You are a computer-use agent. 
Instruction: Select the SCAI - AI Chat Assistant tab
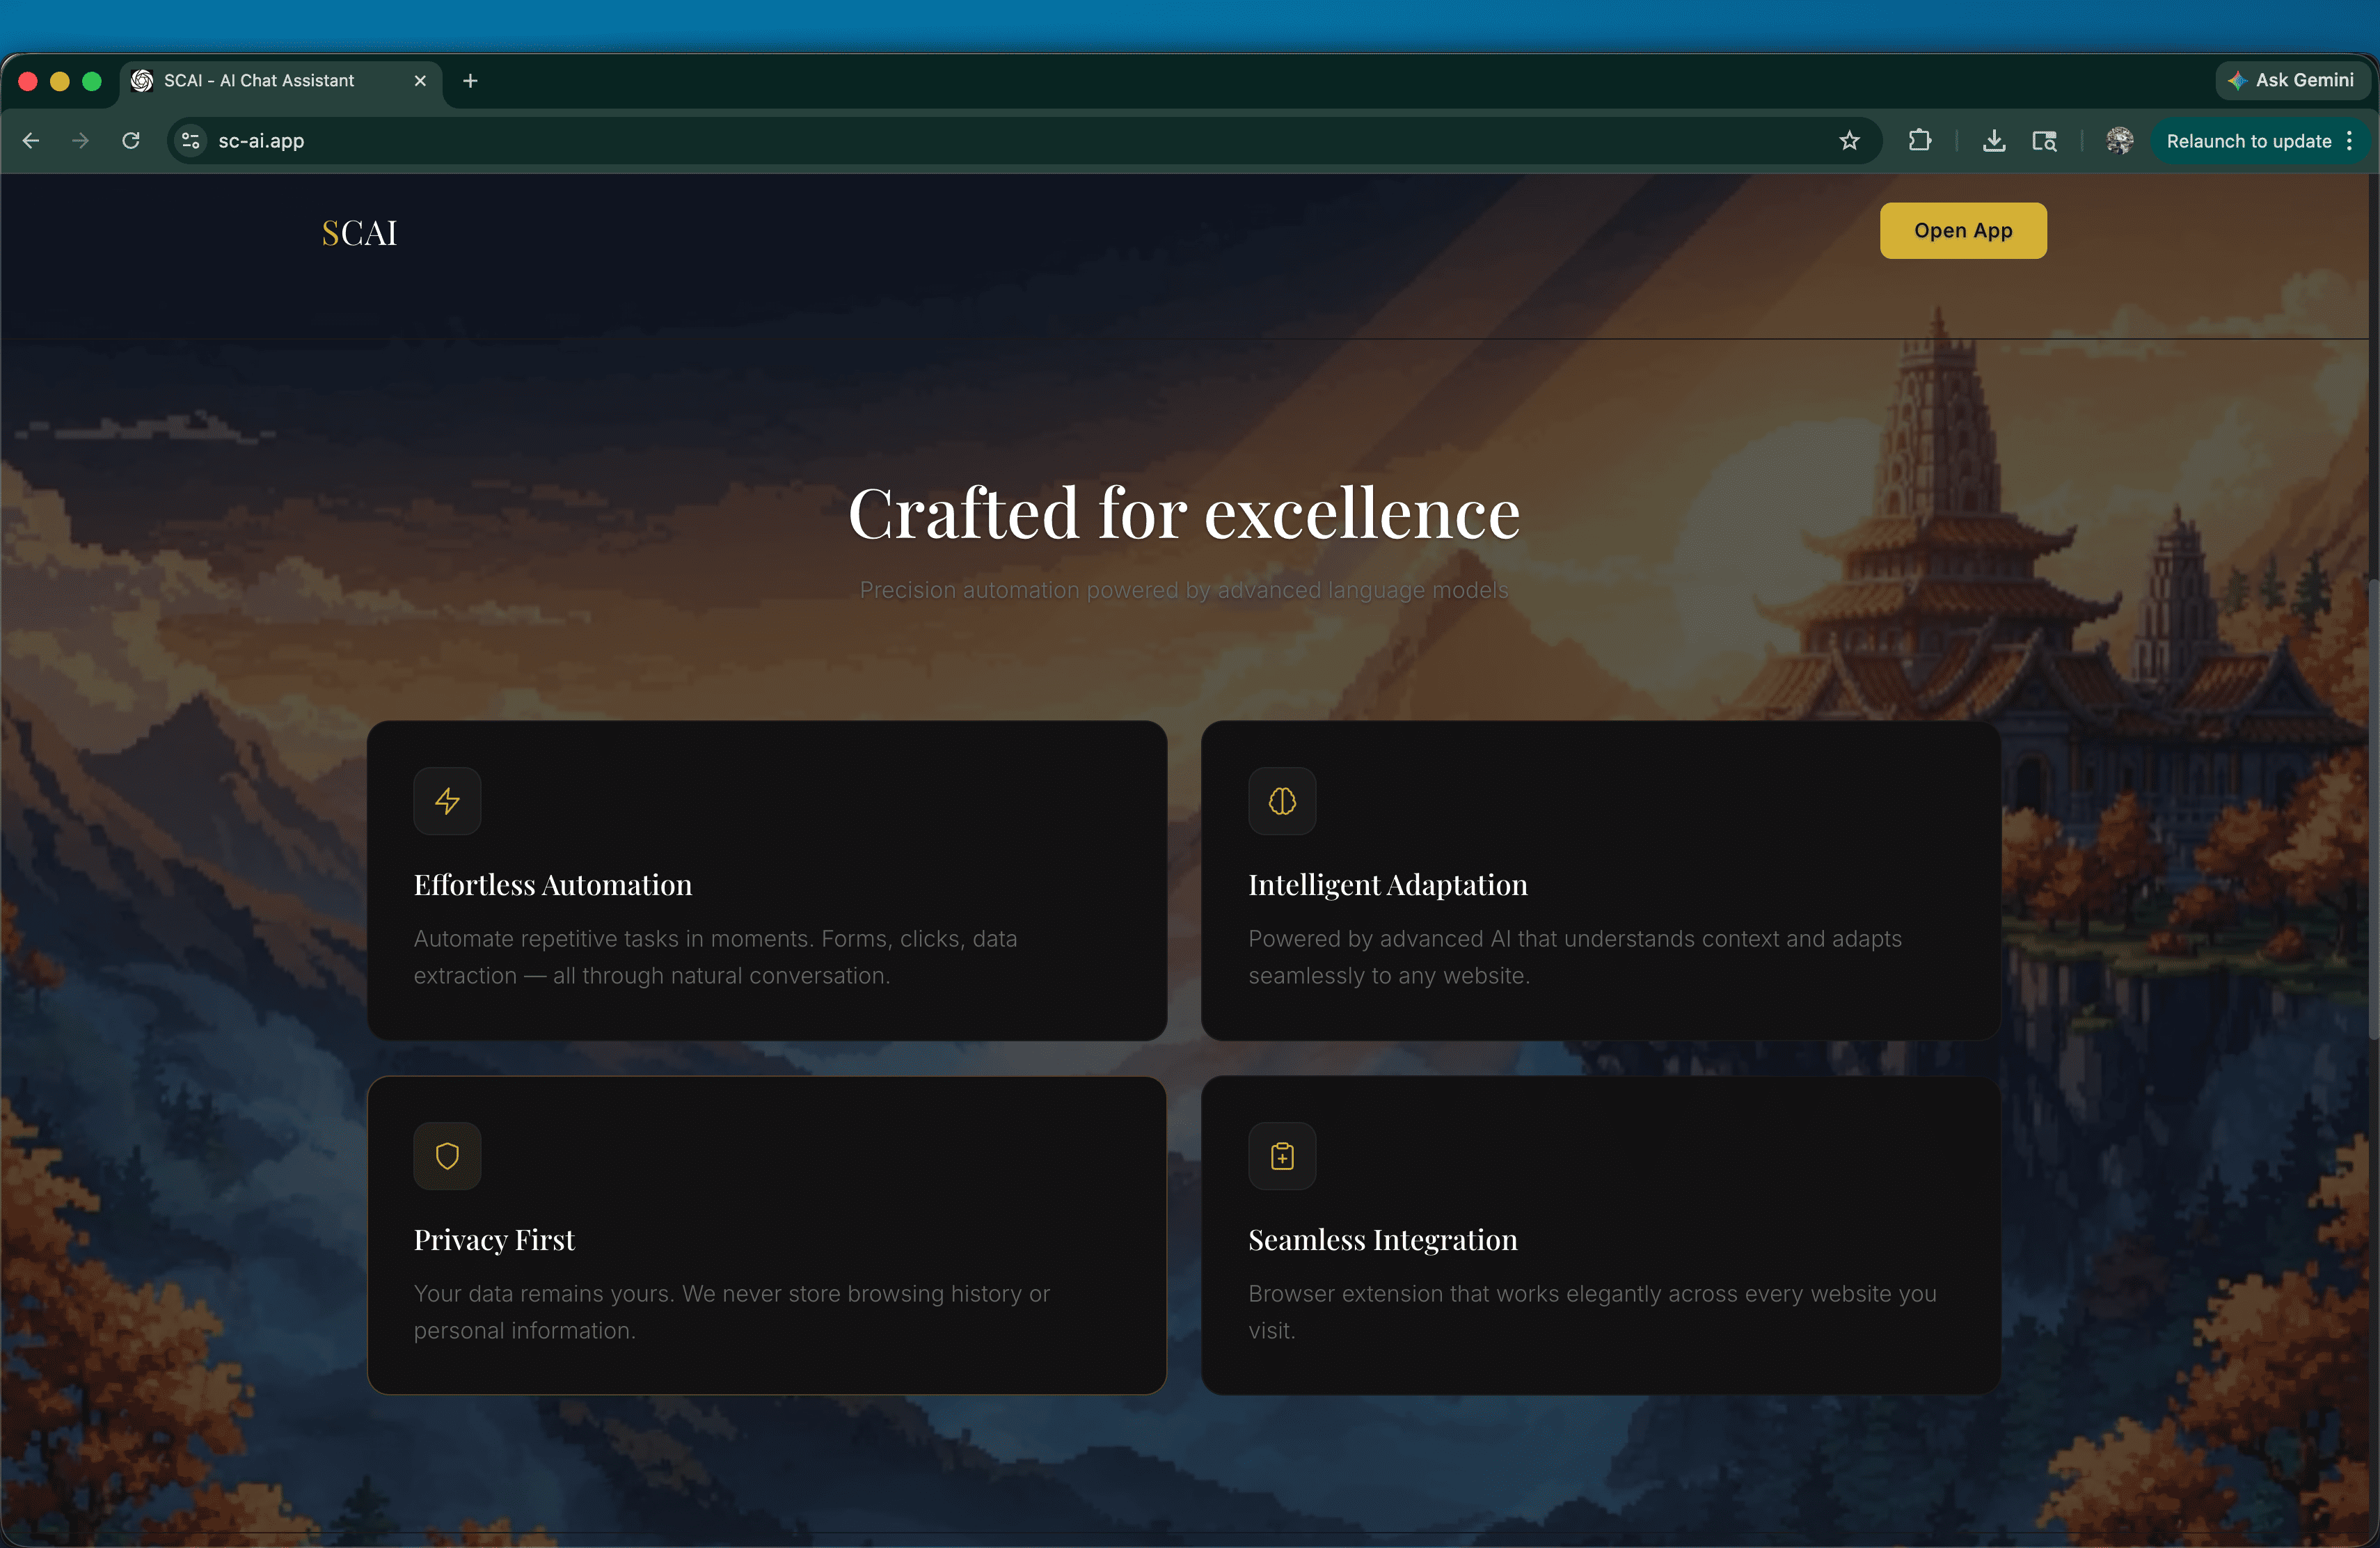259,81
